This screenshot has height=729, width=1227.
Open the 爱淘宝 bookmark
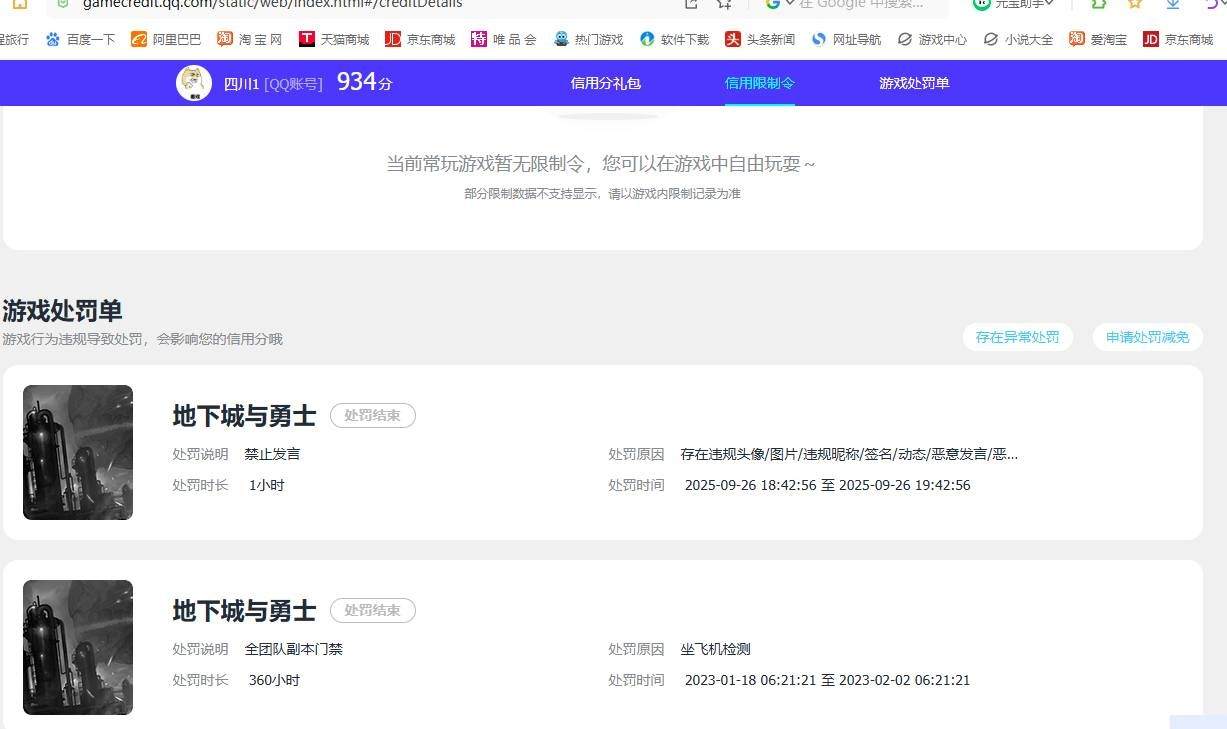point(1098,40)
